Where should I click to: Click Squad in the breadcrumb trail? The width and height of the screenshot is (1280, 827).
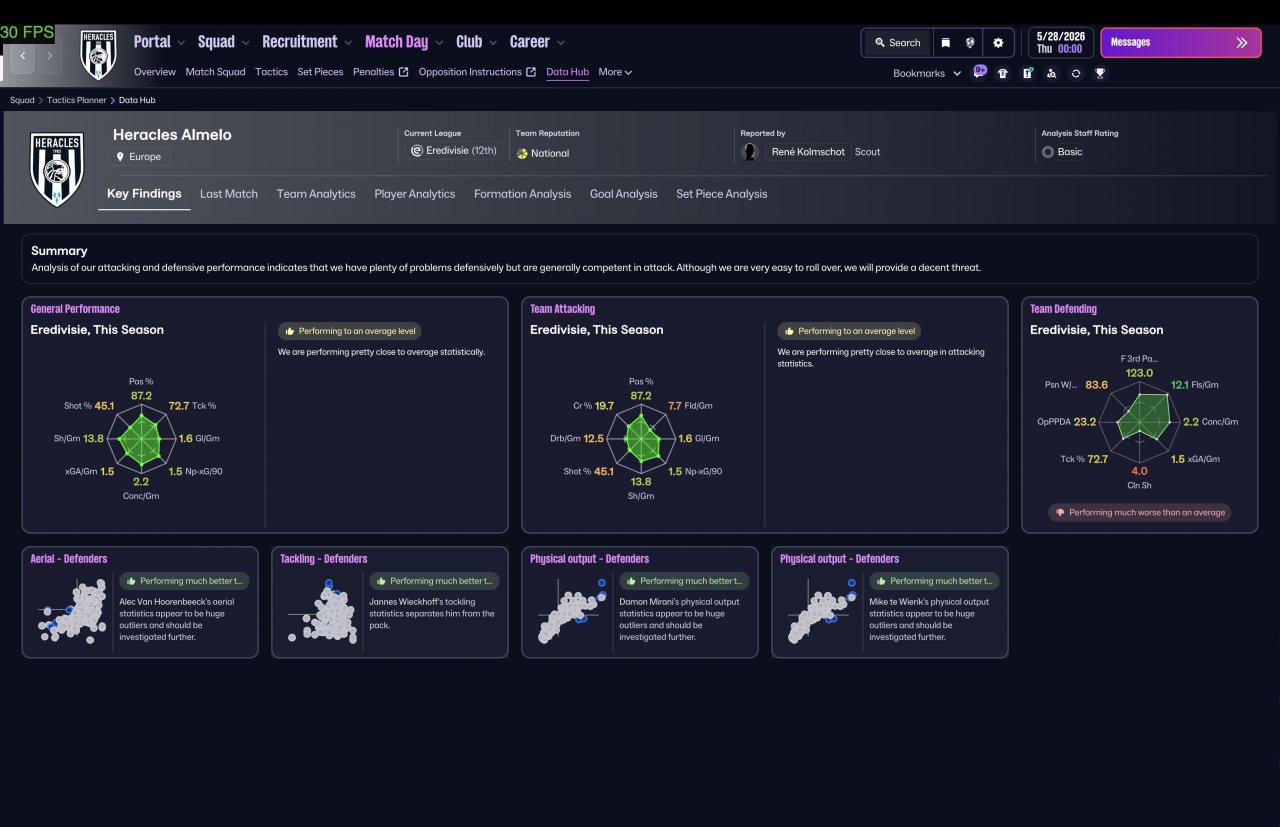[22, 100]
